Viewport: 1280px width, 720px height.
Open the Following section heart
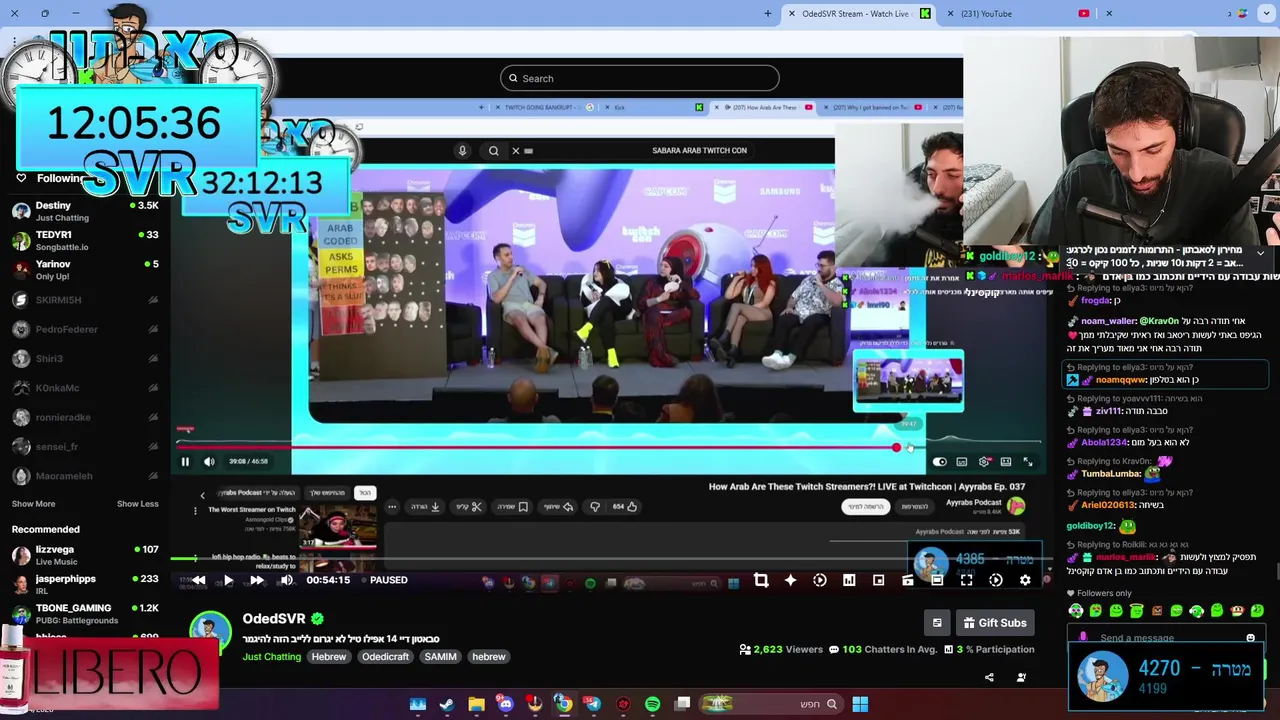coord(21,178)
